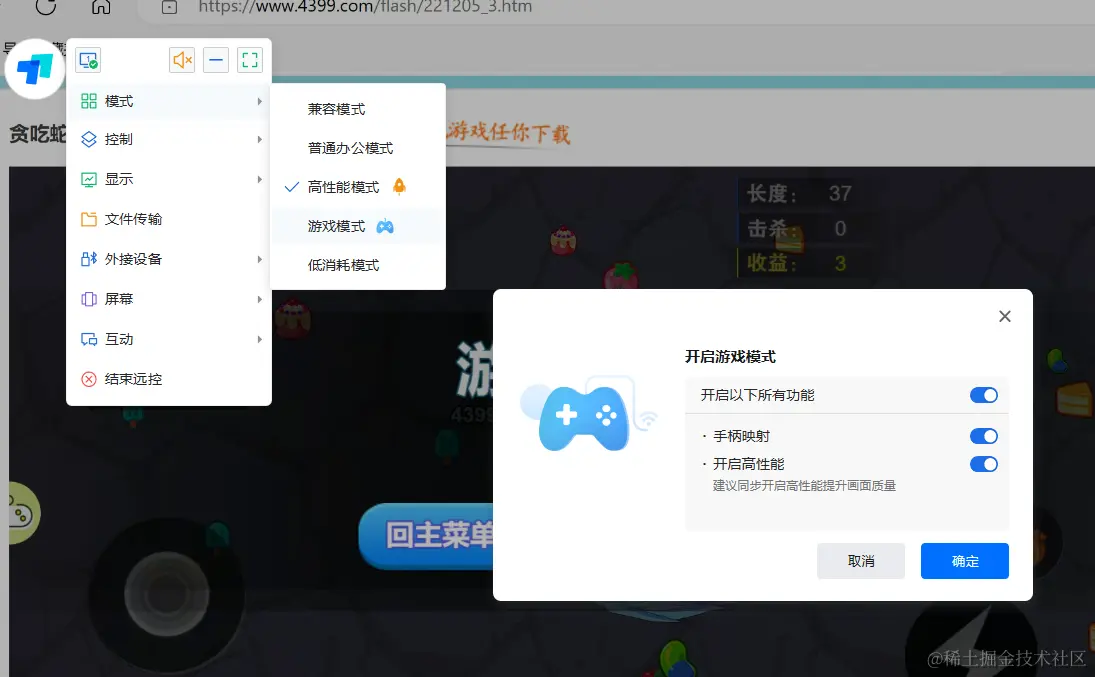Click the monitor icon beside 显示

[89, 180]
